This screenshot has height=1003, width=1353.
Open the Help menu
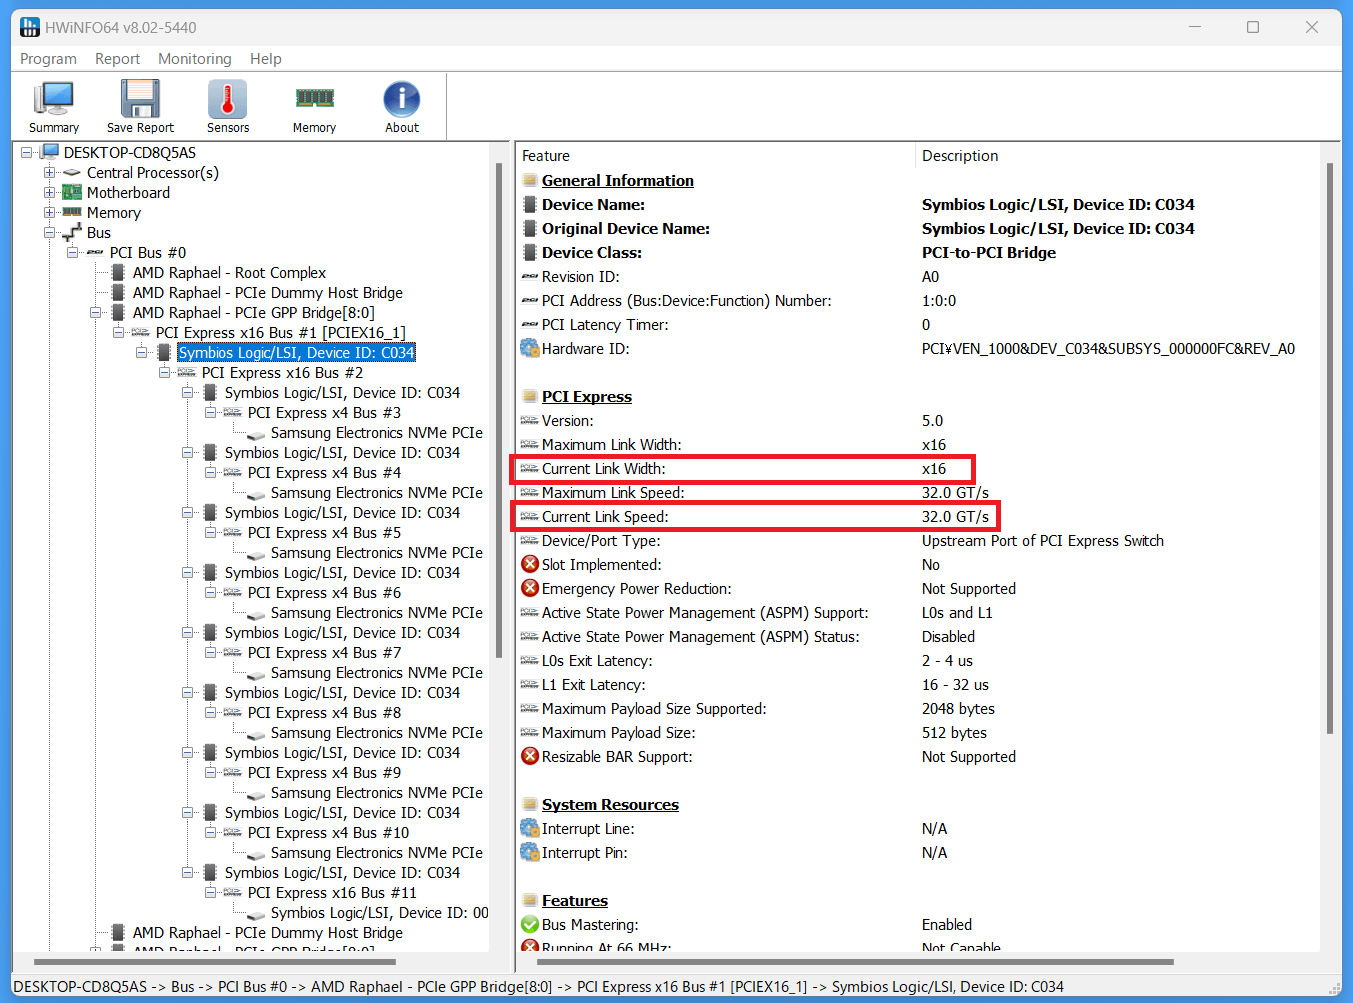pos(265,59)
